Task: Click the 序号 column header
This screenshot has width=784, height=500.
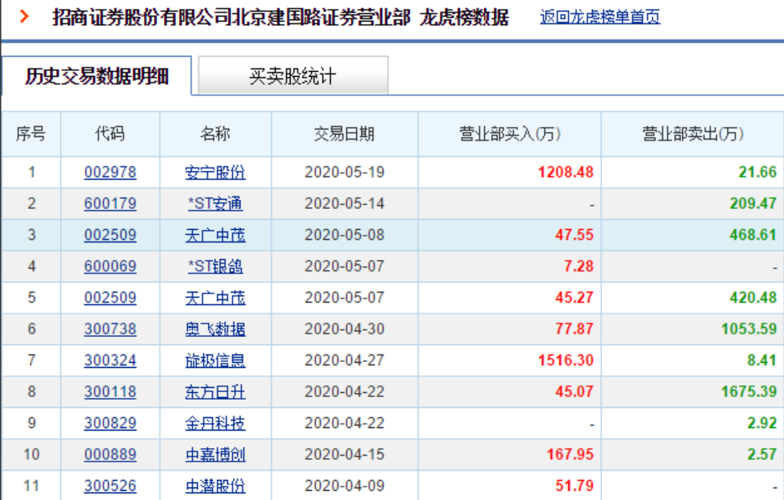Action: 31,134
